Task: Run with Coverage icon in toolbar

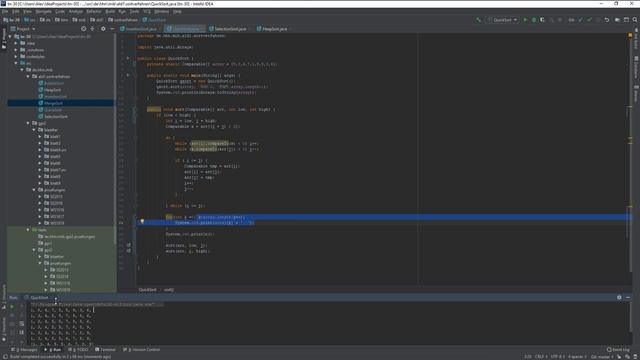Action: (542, 20)
